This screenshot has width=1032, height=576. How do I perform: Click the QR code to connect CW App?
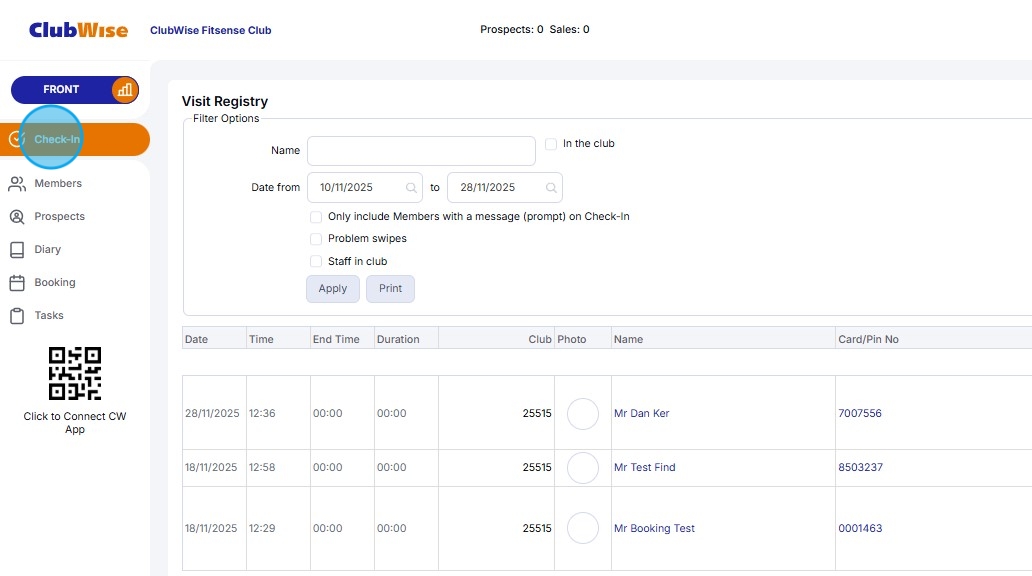point(75,373)
